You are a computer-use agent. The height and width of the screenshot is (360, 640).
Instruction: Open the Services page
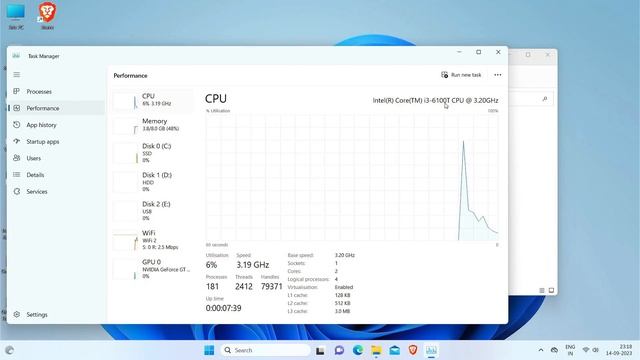coord(56,191)
